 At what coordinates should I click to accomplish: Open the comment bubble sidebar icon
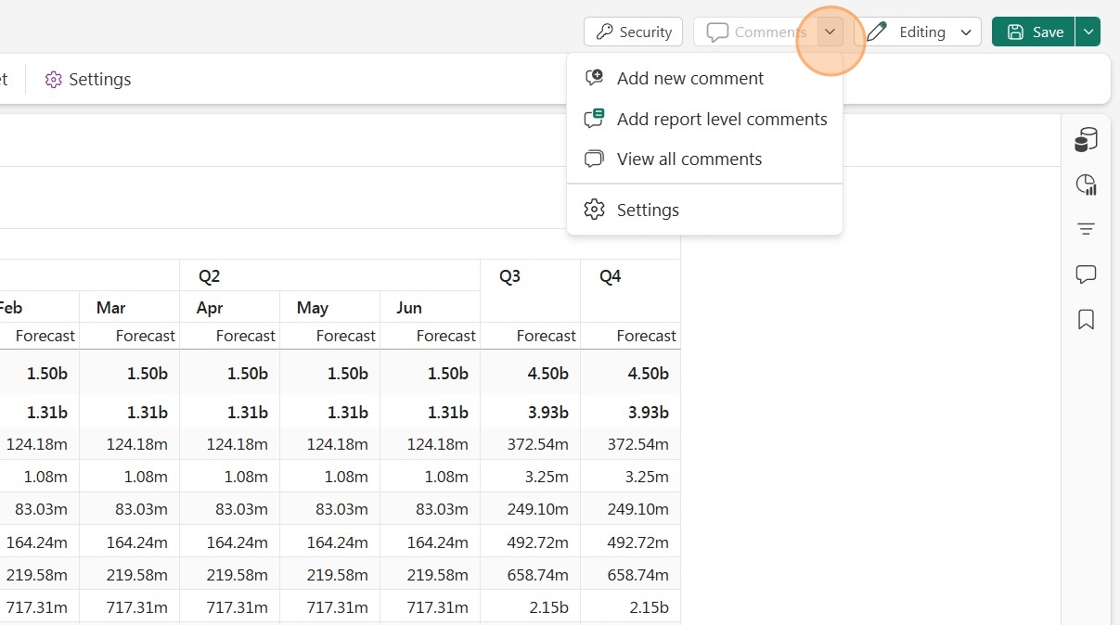point(1086,274)
